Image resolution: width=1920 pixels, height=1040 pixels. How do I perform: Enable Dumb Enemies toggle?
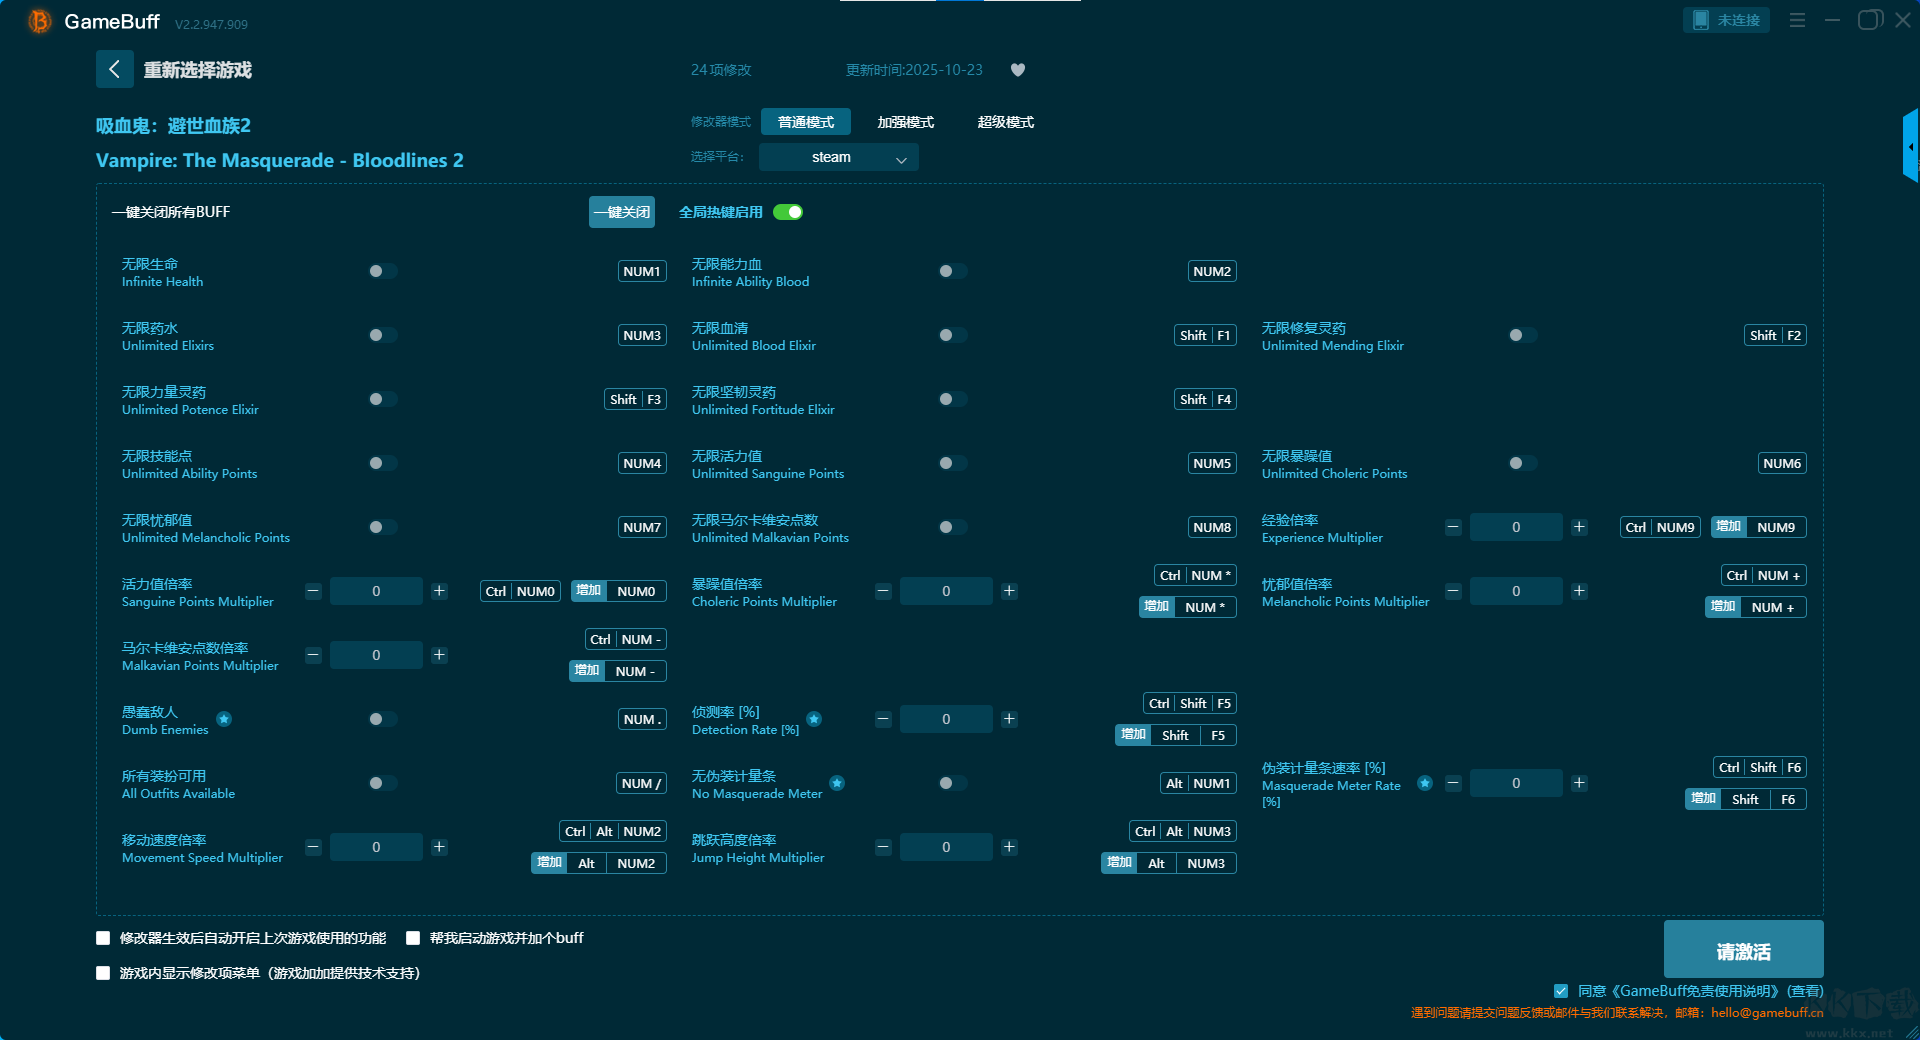[383, 719]
